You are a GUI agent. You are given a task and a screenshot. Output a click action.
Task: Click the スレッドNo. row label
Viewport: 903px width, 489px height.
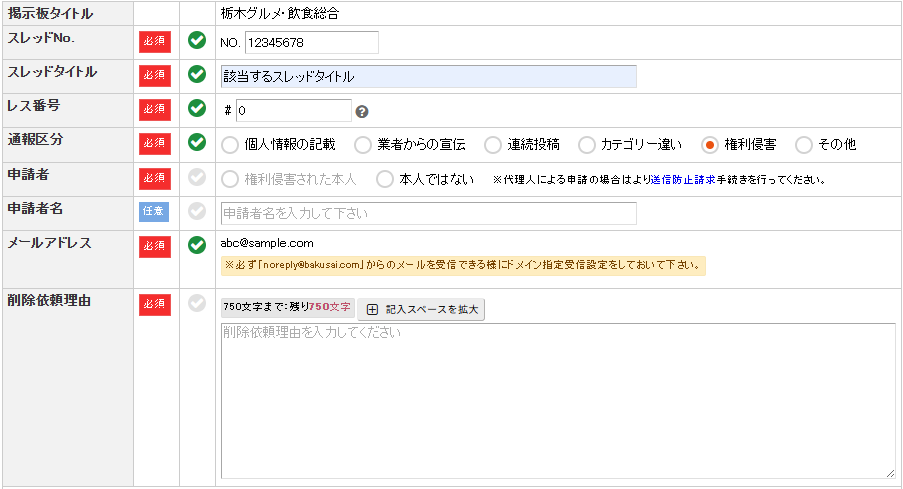click(41, 38)
